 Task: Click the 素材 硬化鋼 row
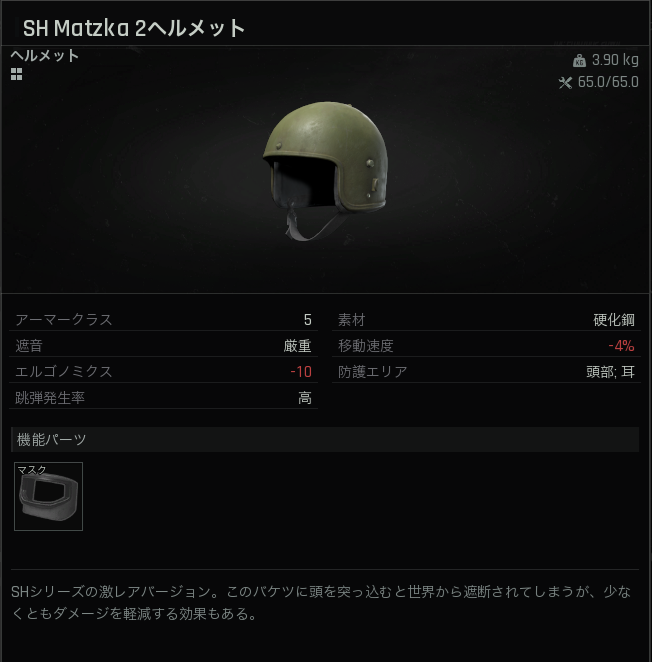486,320
